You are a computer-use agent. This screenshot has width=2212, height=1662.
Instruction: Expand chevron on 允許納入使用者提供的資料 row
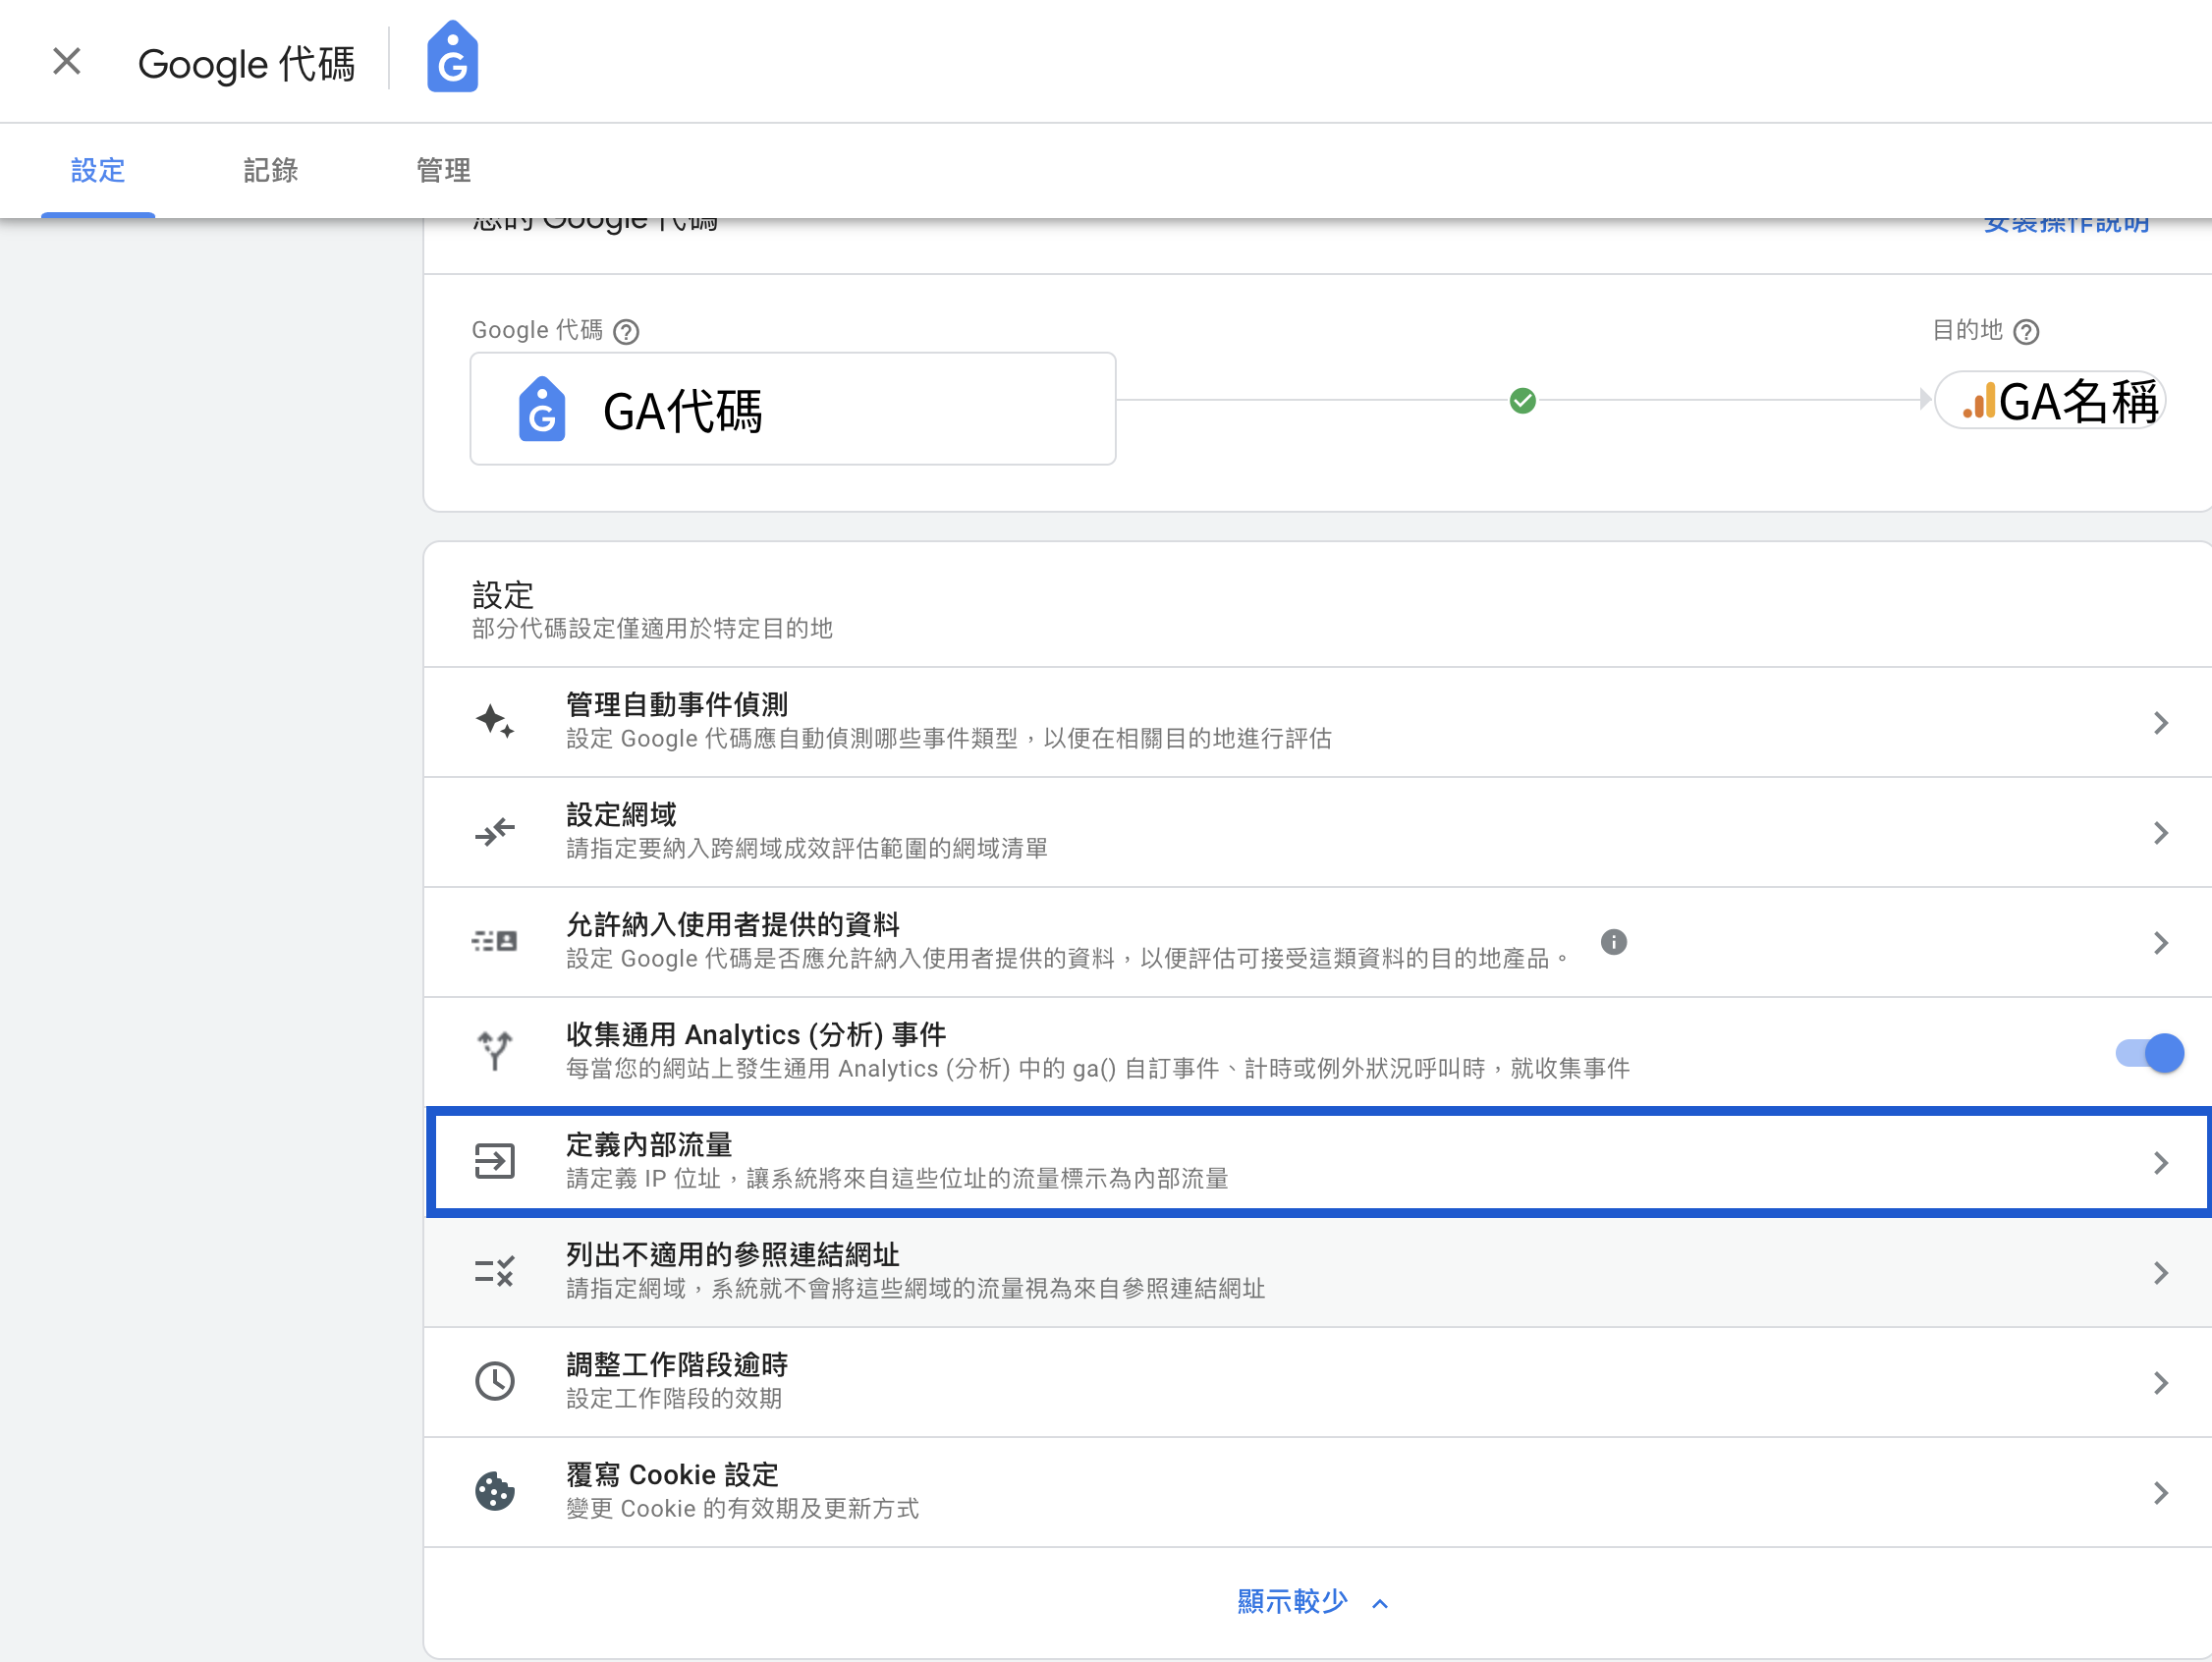tap(2161, 943)
